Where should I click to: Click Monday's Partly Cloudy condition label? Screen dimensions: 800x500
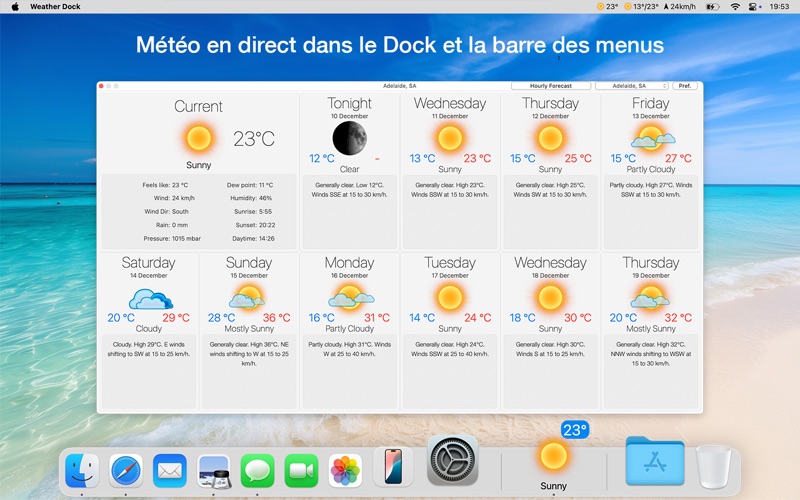(349, 329)
